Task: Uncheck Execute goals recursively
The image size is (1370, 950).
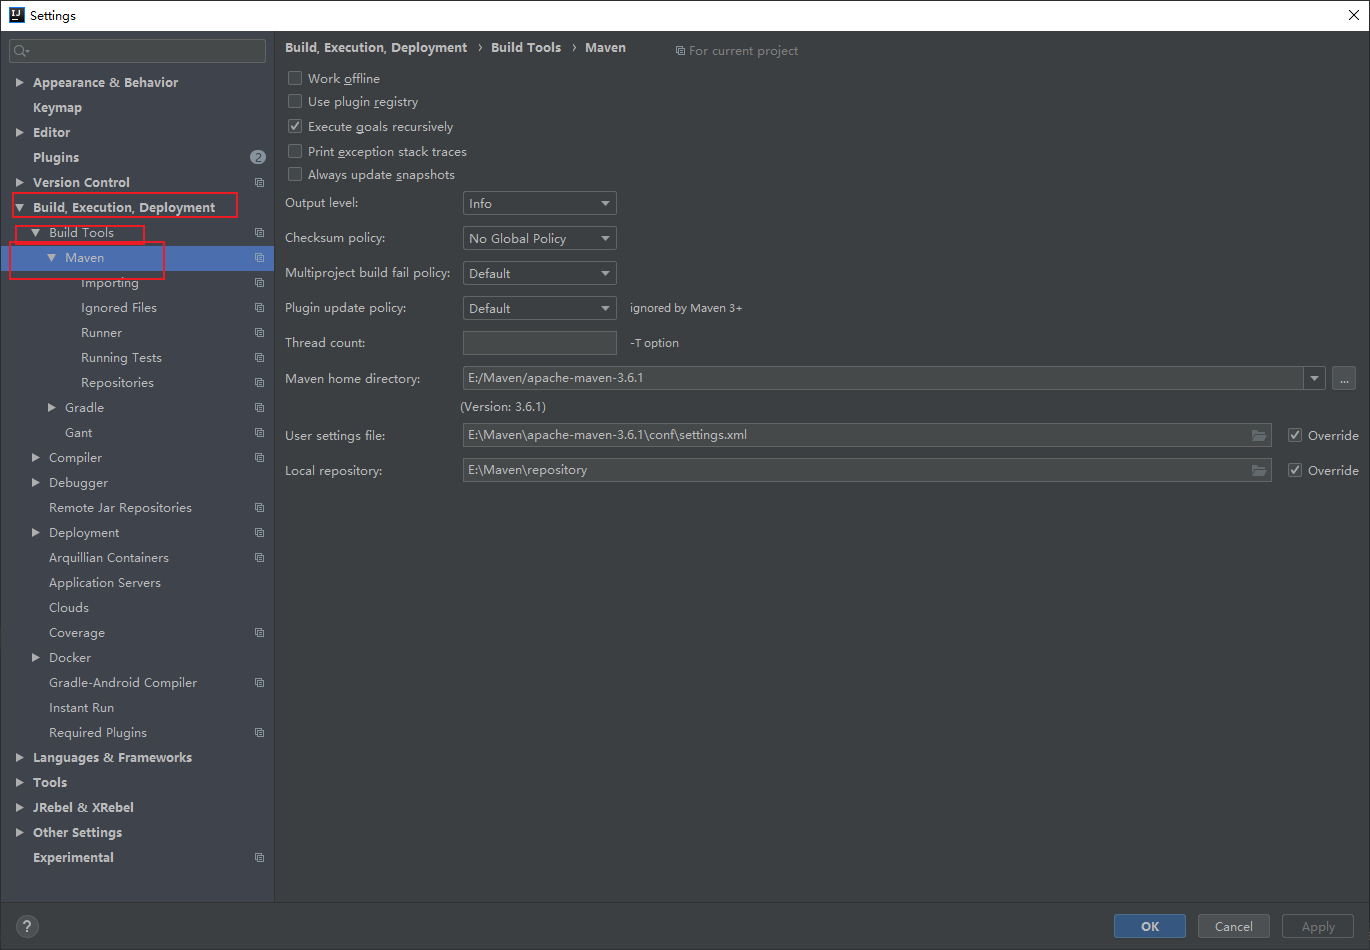Action: pos(295,126)
